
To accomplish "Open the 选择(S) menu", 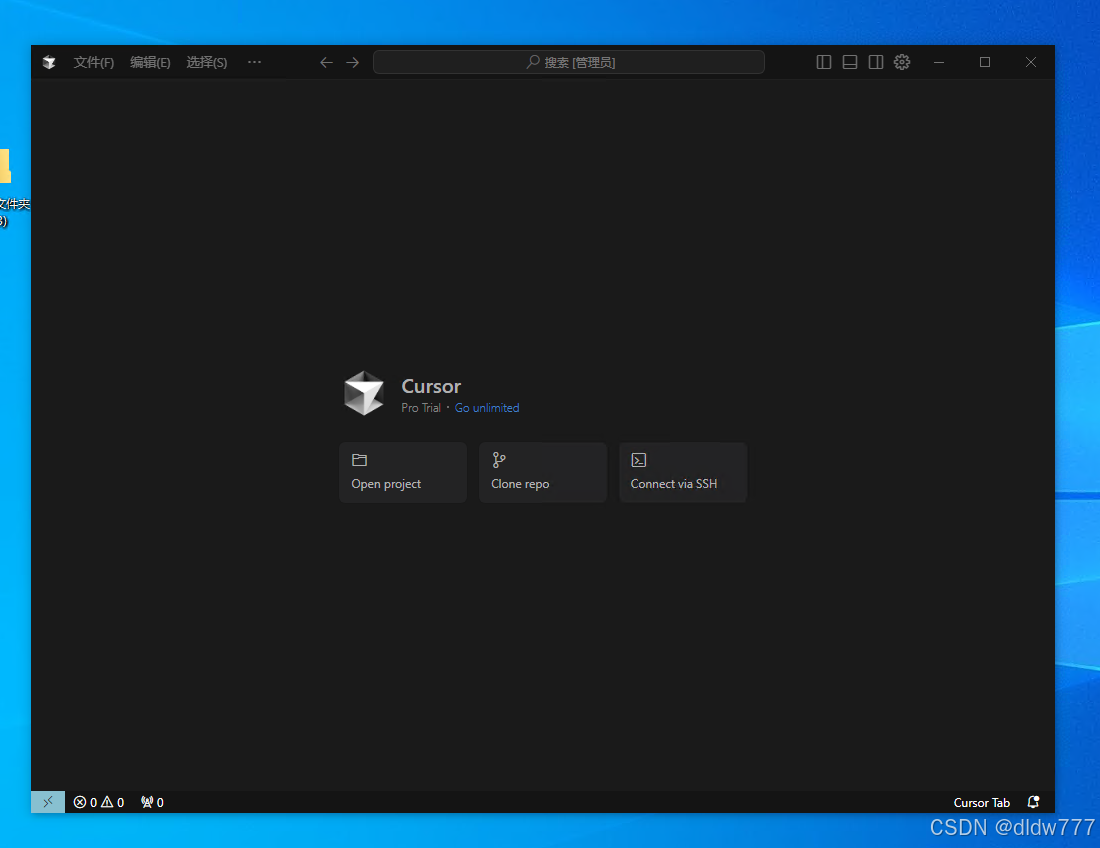I will (207, 62).
